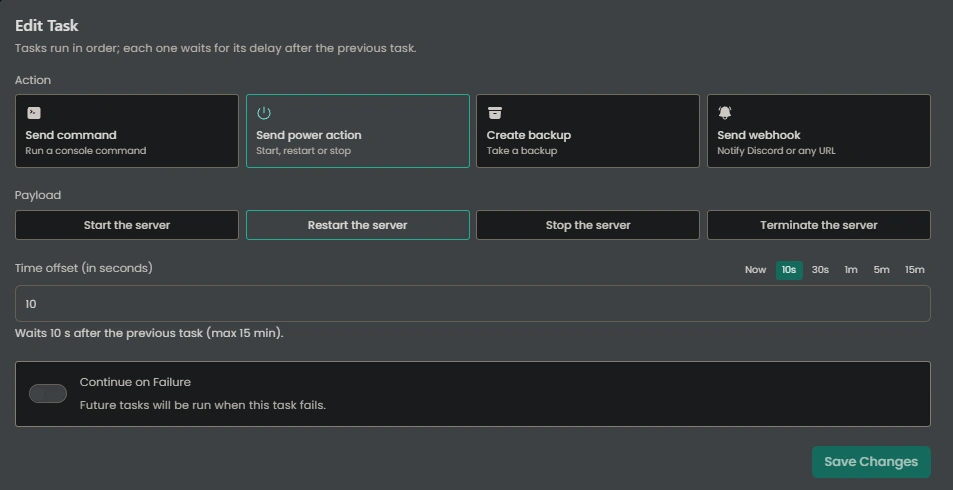This screenshot has width=953, height=490.
Task: Choose the 5m offset preset
Action: point(881,270)
